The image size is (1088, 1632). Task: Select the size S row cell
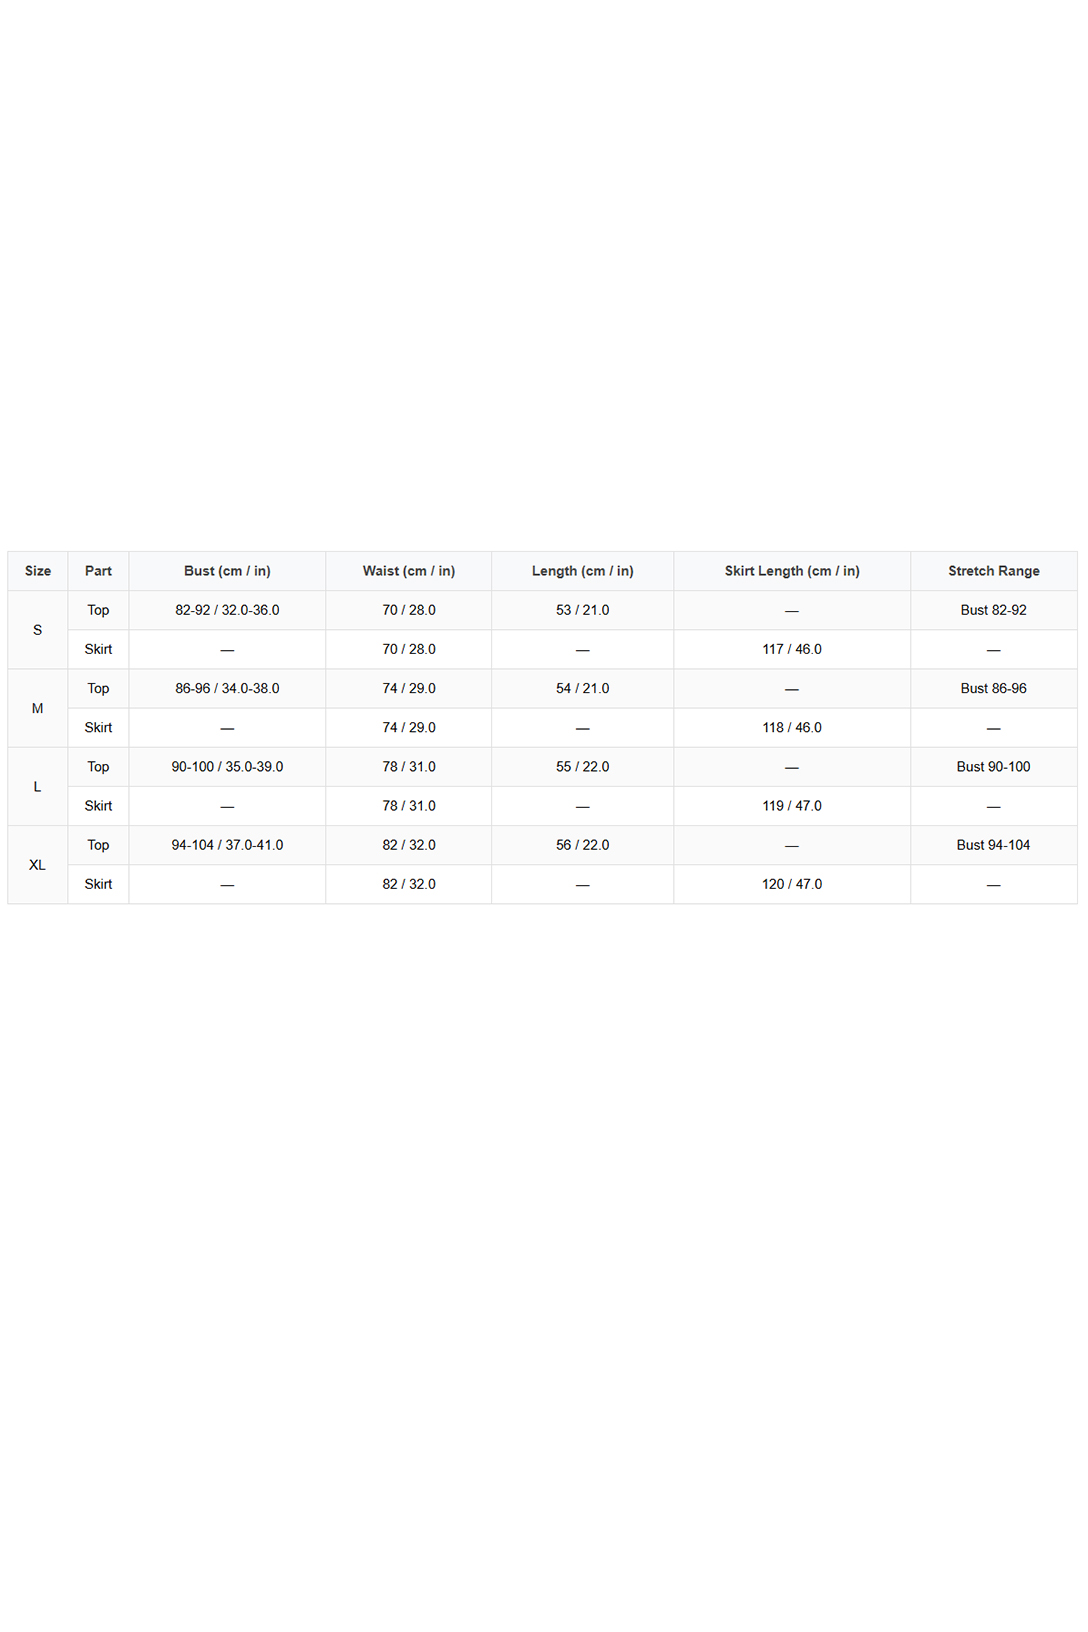click(x=38, y=630)
